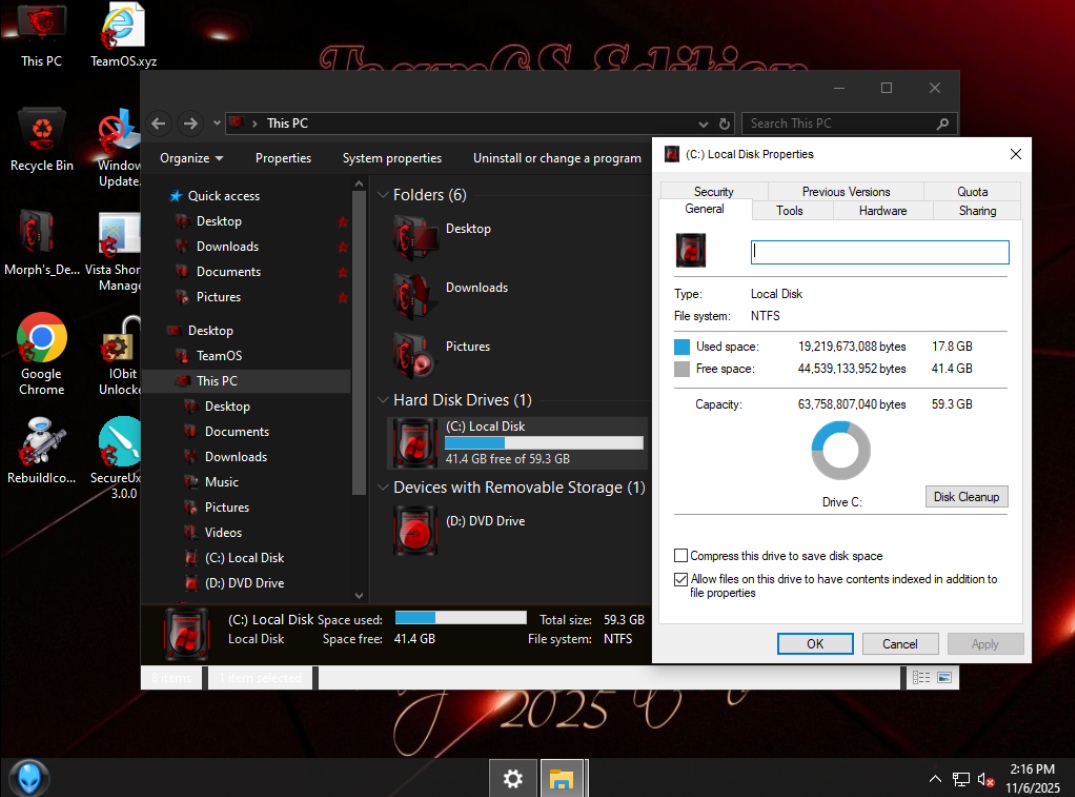This screenshot has height=797, width=1075.
Task: Open the Organize dropdown menu
Action: click(x=191, y=158)
